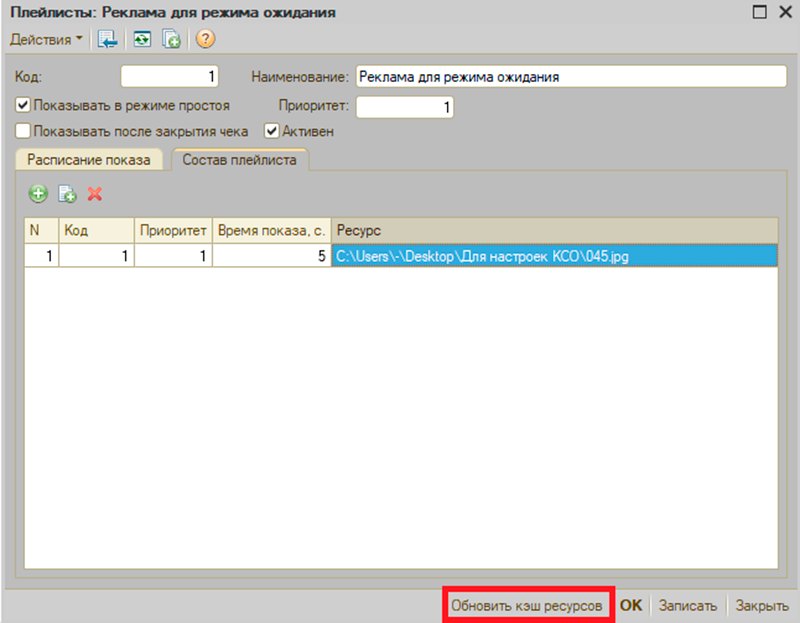Click the 'Время показа, с.' column header

coord(271,231)
